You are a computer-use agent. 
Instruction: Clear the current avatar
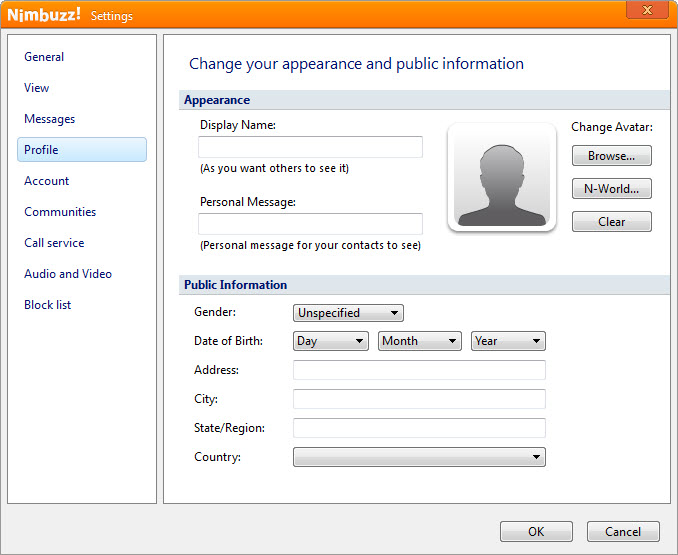pyautogui.click(x=611, y=222)
